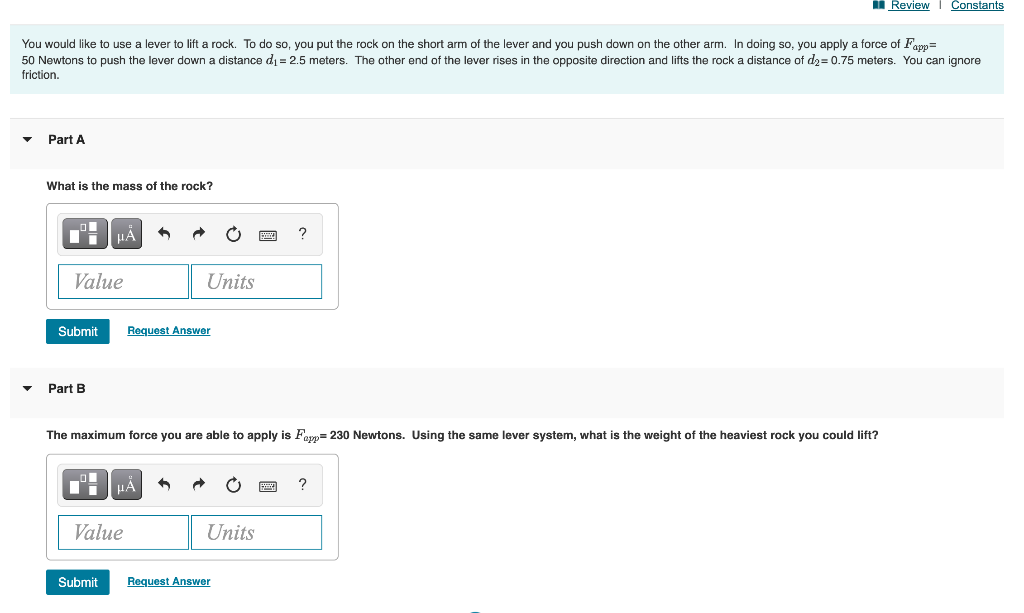Viewport: 1024px width, 613px height.
Task: Request Answer for Part A
Action: (168, 330)
